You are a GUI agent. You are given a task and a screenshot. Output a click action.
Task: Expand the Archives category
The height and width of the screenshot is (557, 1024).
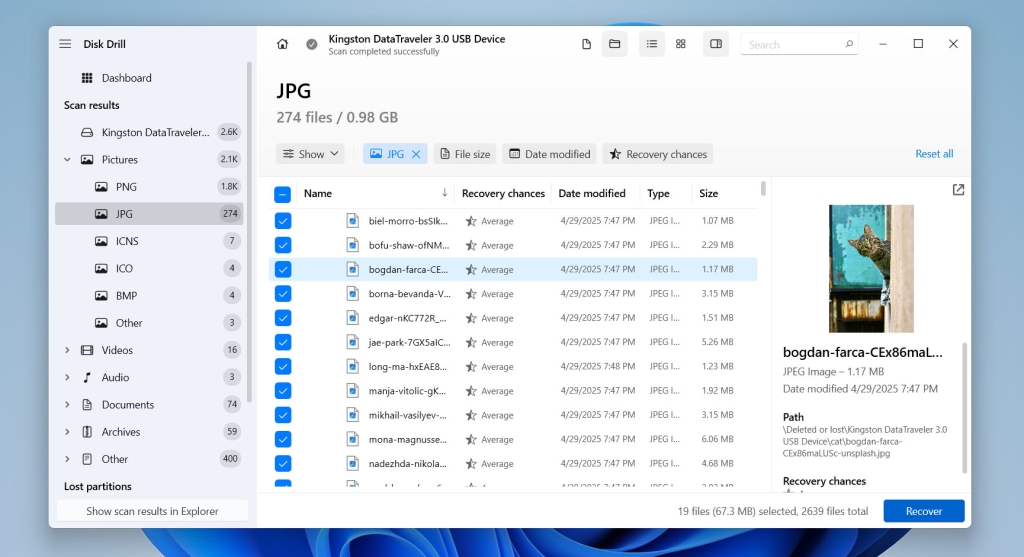point(67,432)
